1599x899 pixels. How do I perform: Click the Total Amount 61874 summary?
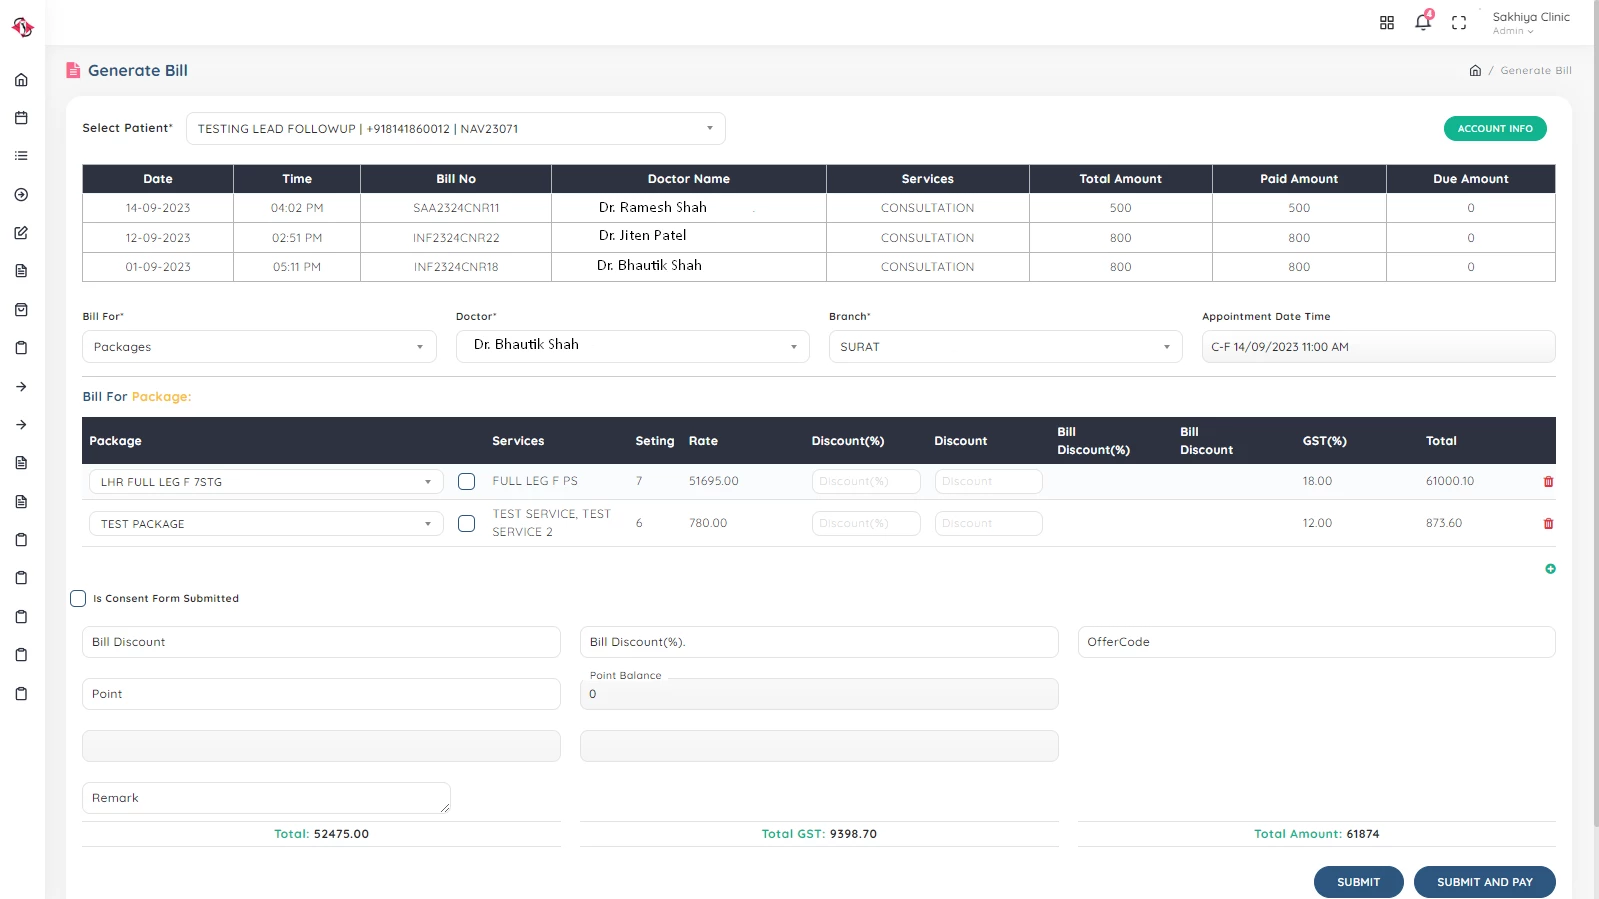1316,834
